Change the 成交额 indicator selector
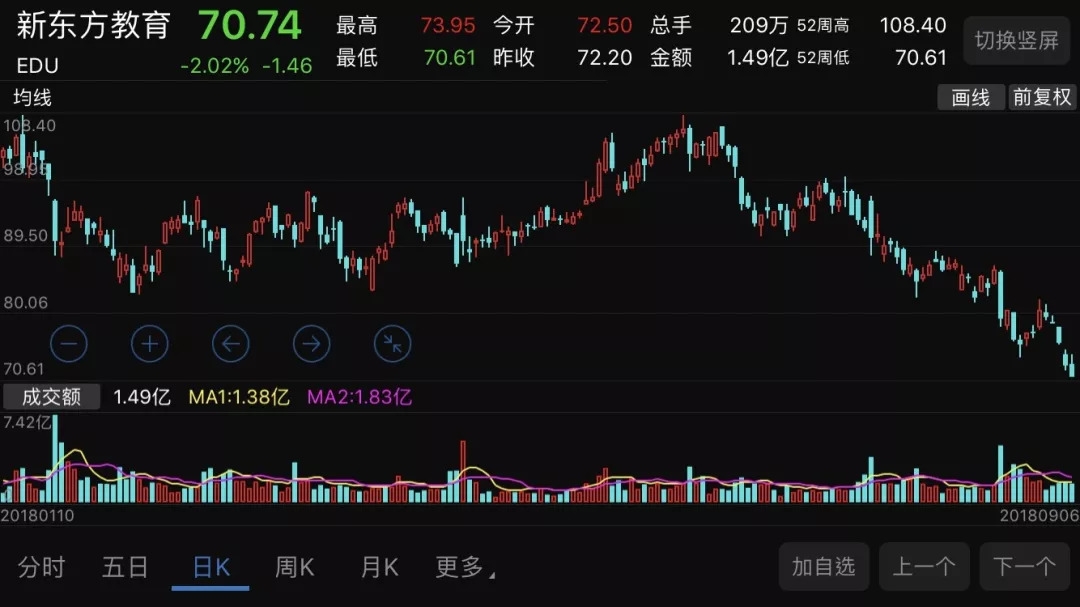The image size is (1080, 607). click(52, 397)
